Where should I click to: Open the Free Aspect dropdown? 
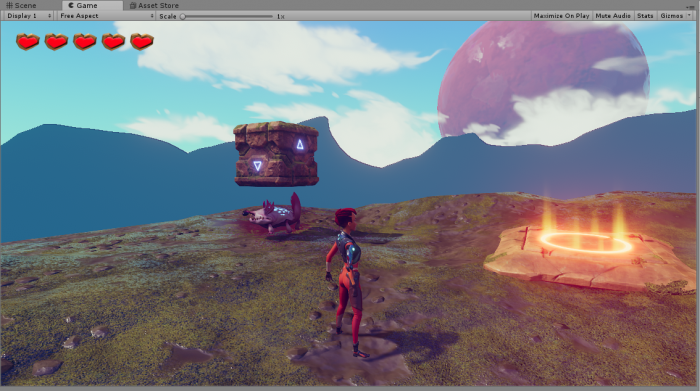point(107,16)
